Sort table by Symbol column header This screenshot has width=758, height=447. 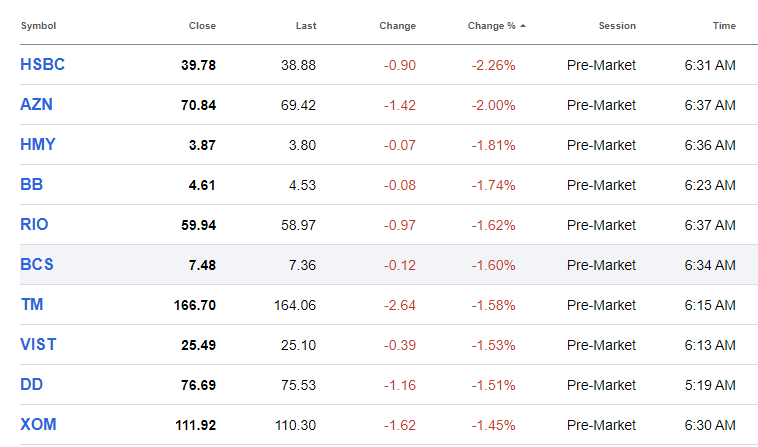38,25
